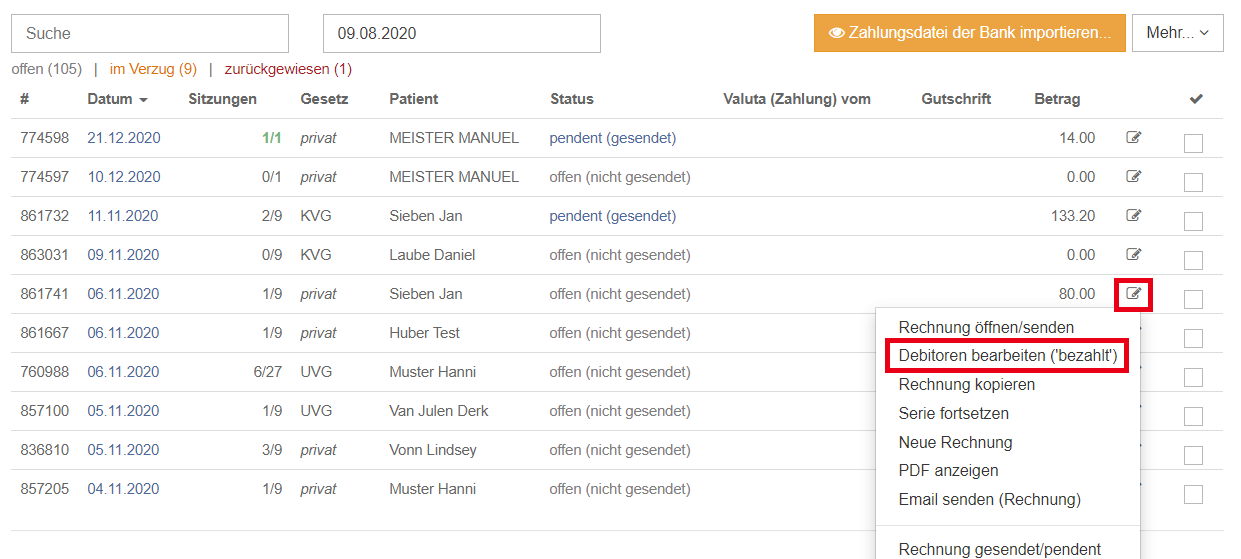Click PDF anzeigen in menu
The image size is (1241, 559).
pos(949,470)
